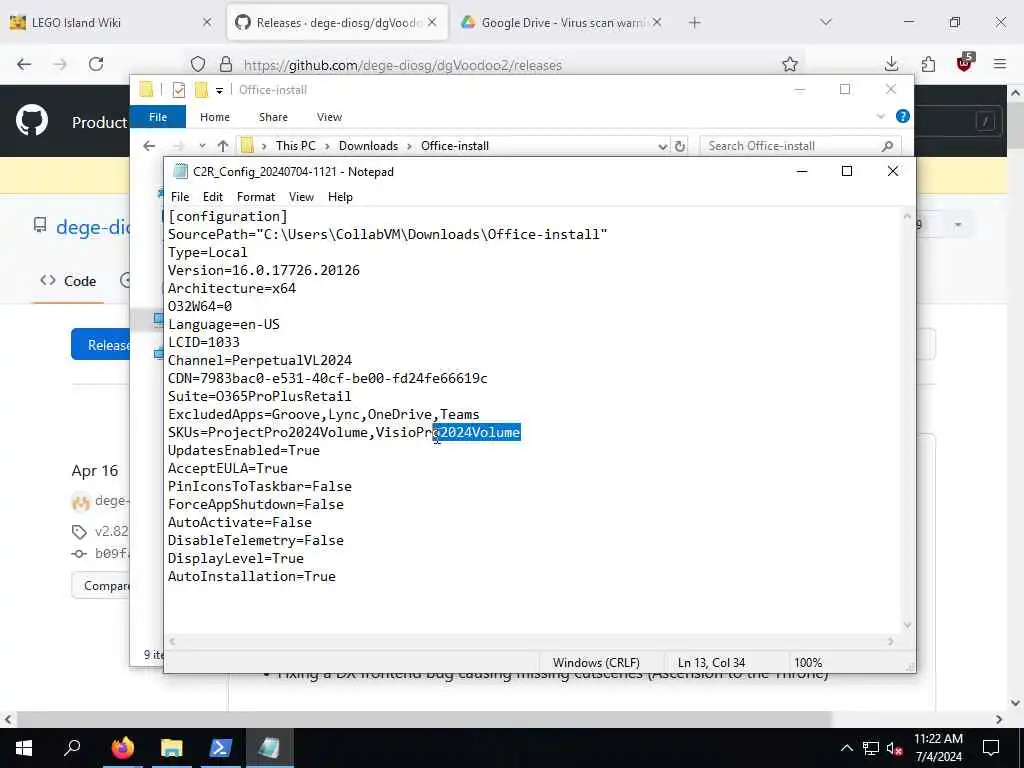Expand the Explorer ribbon chevron

880,116
